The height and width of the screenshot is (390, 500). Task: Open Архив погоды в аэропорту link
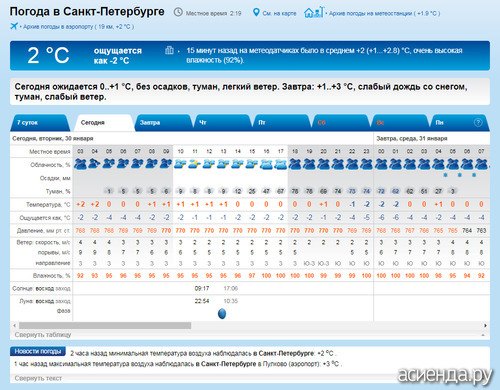pyautogui.click(x=78, y=27)
